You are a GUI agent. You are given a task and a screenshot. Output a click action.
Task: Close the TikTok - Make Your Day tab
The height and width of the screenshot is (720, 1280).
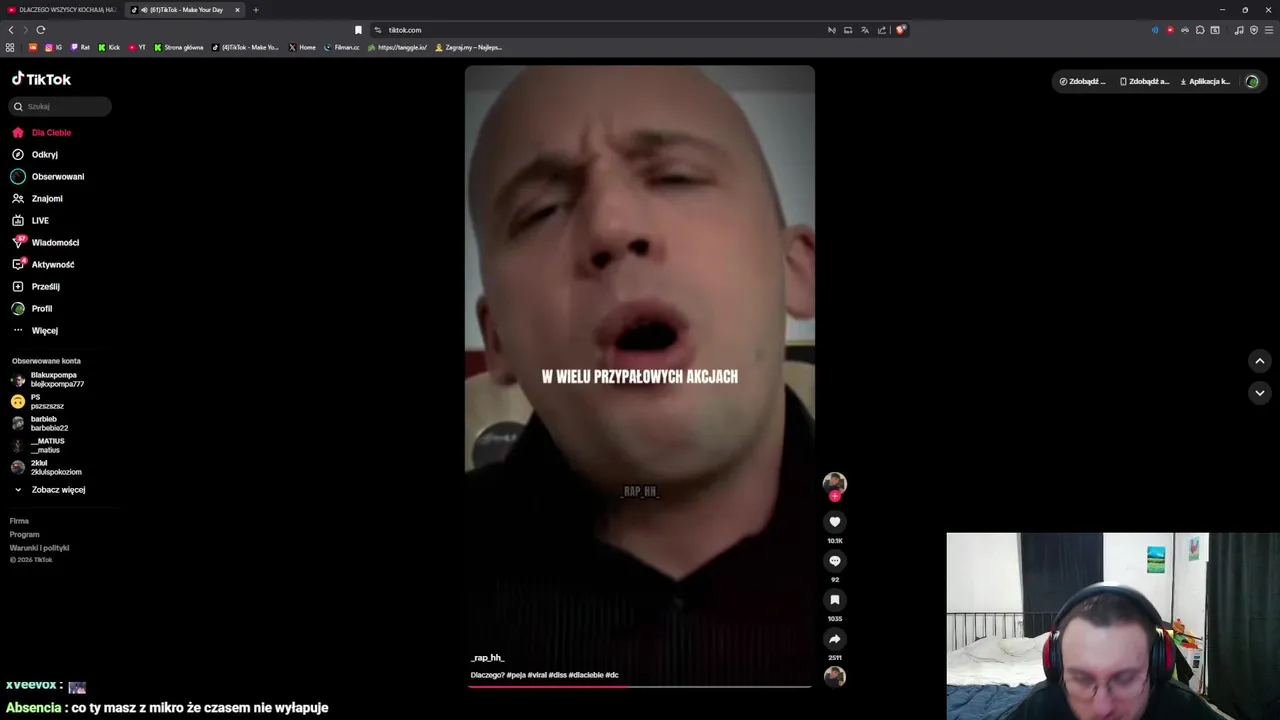pos(237,10)
